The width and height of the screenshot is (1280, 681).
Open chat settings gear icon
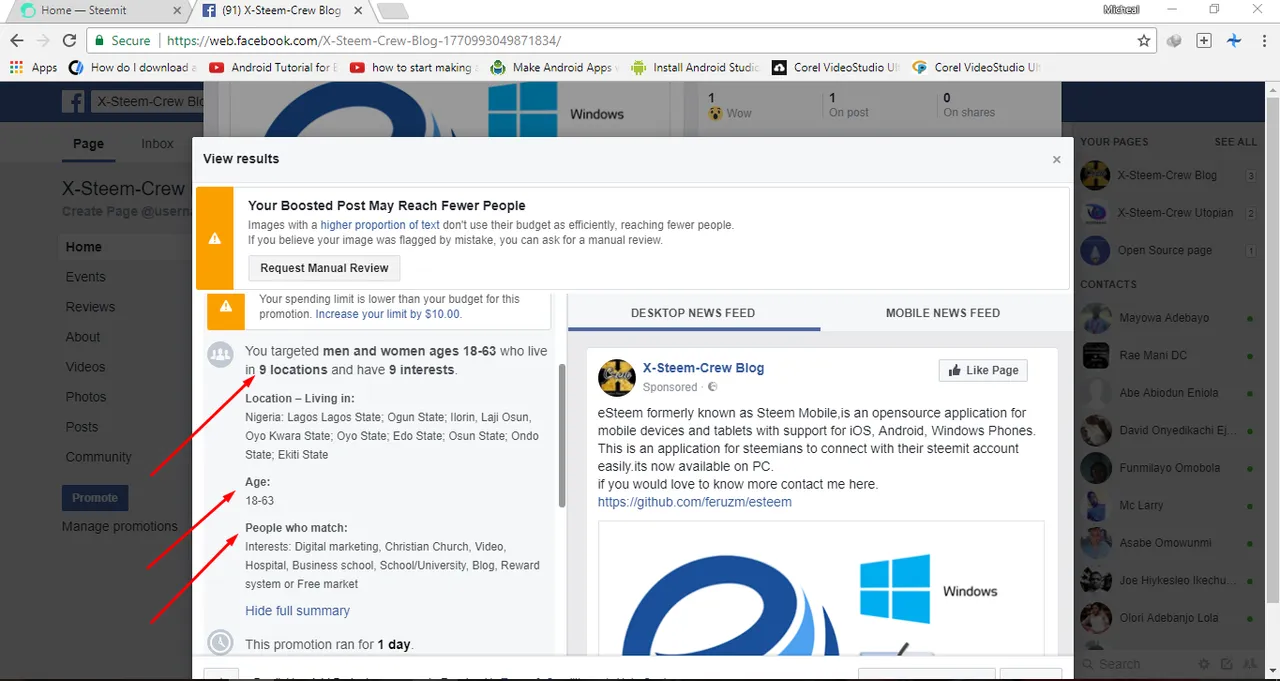1204,664
